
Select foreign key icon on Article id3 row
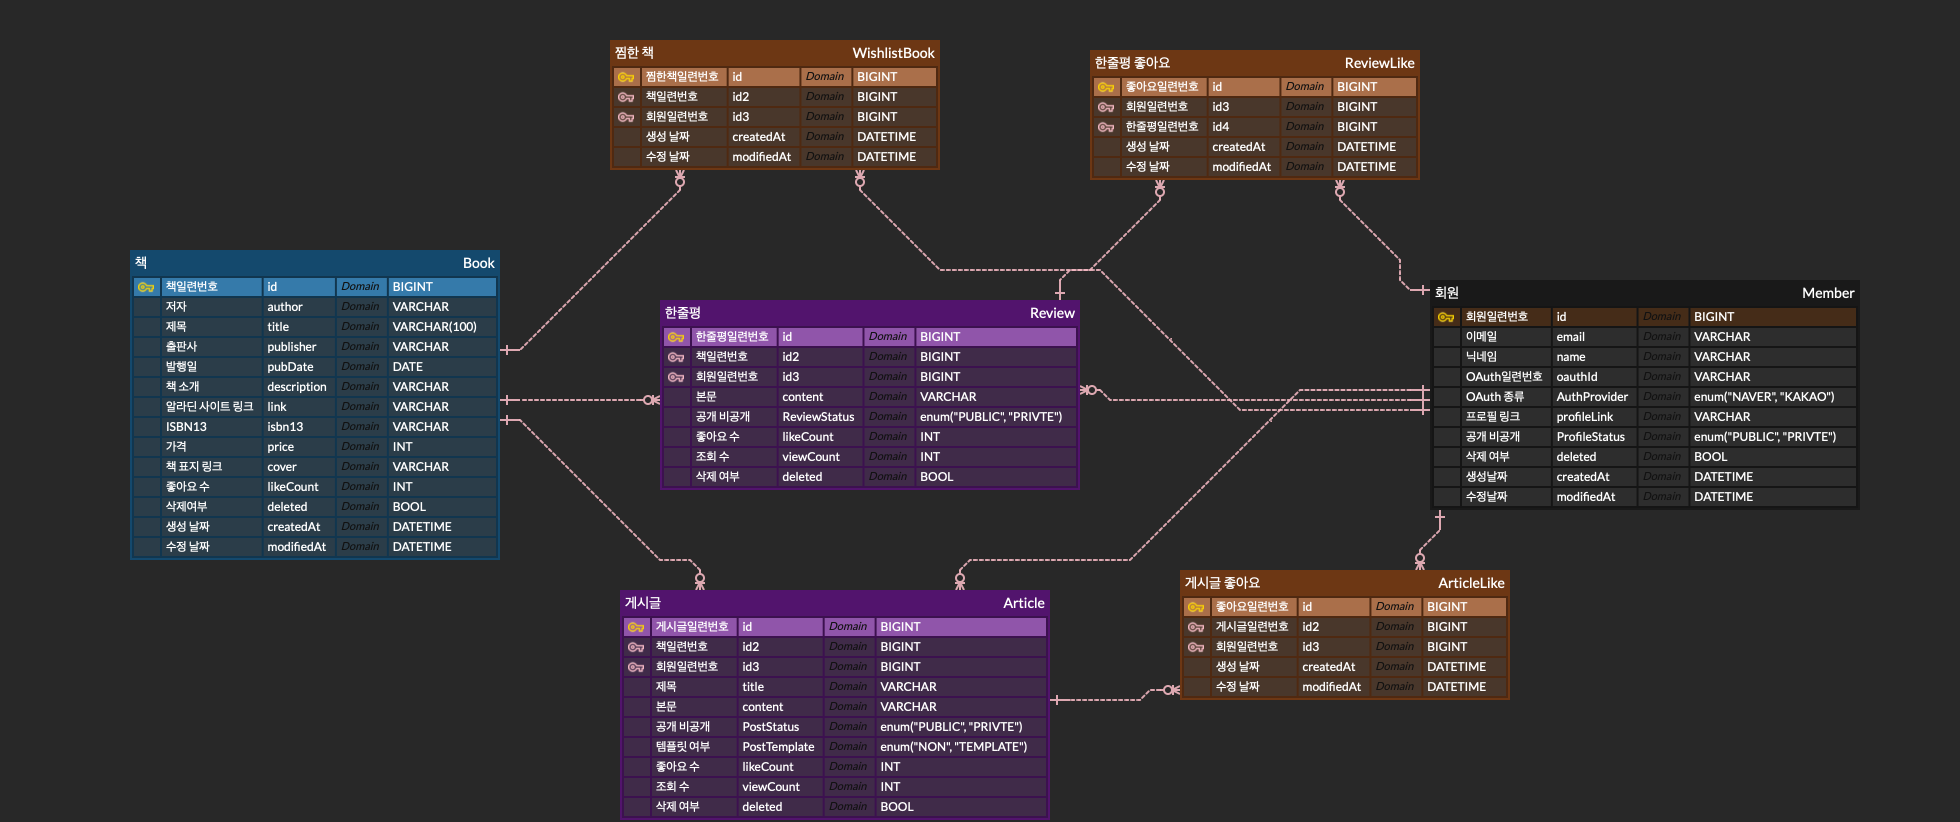(x=636, y=667)
